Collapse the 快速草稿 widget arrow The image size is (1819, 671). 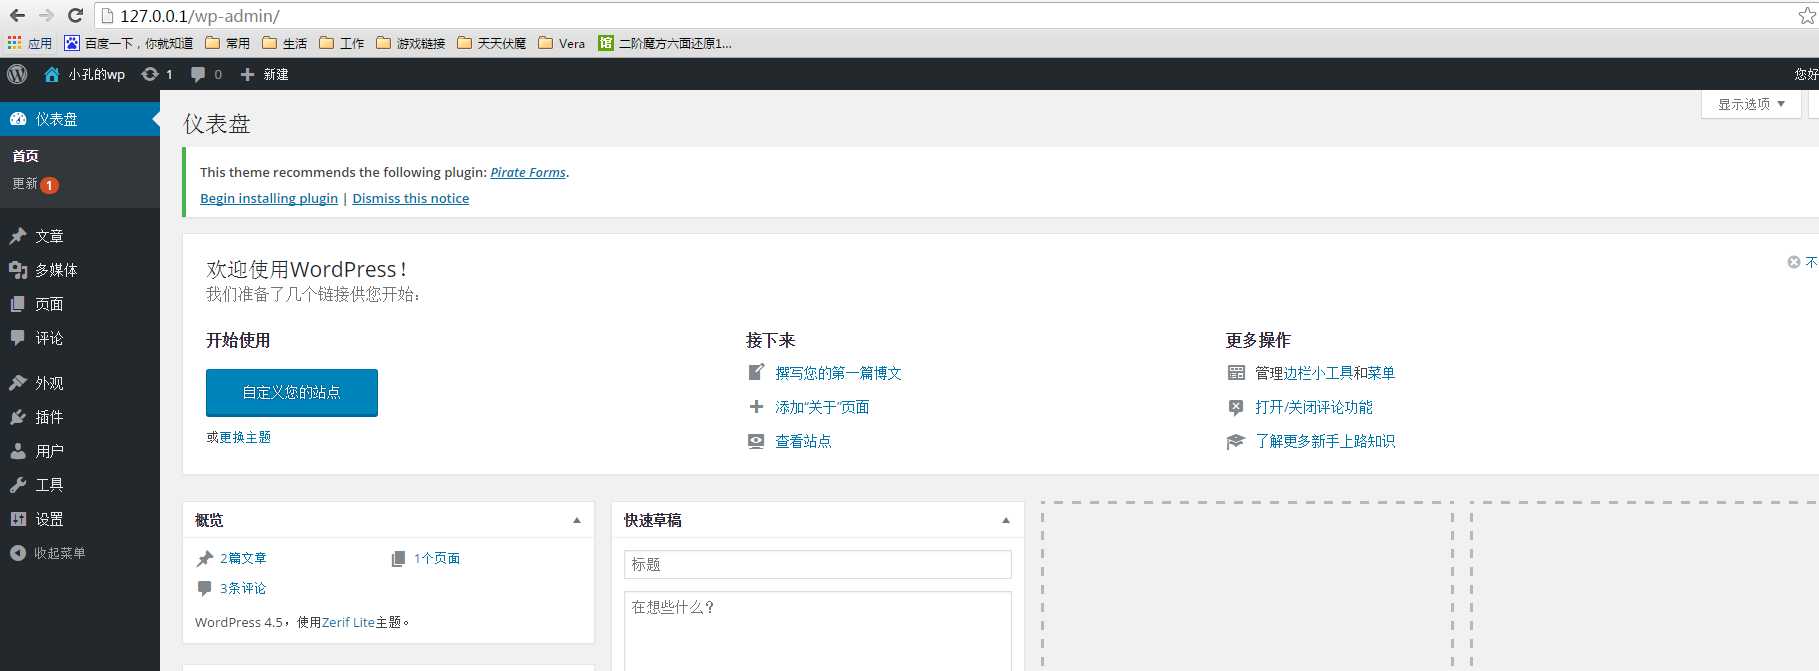click(1006, 520)
